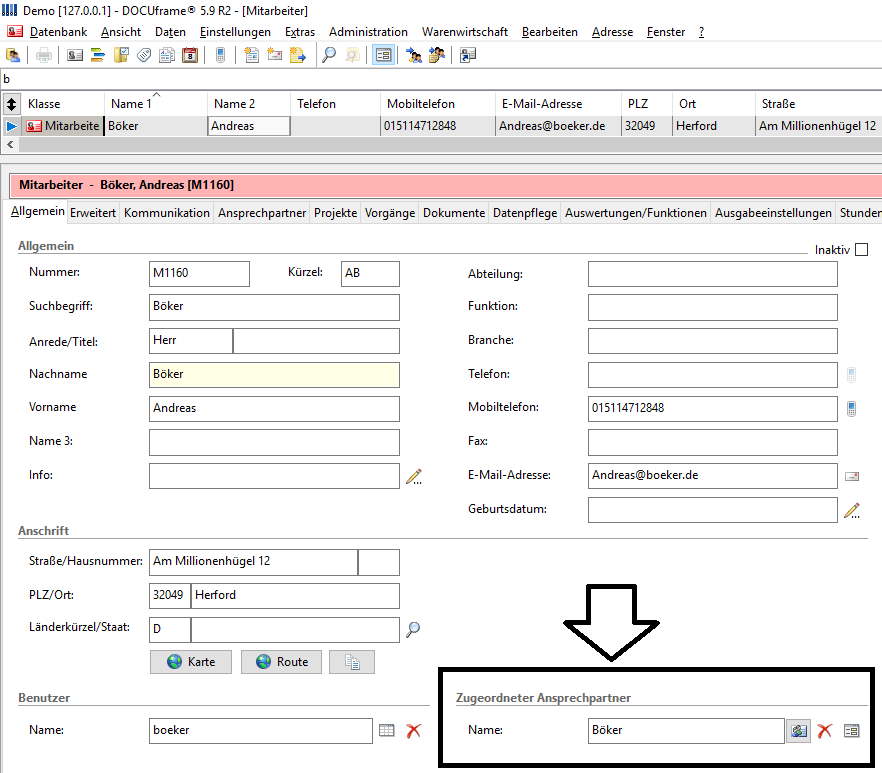Click the left scroll arrow under the list
This screenshot has height=773, width=882.
[x=10, y=145]
